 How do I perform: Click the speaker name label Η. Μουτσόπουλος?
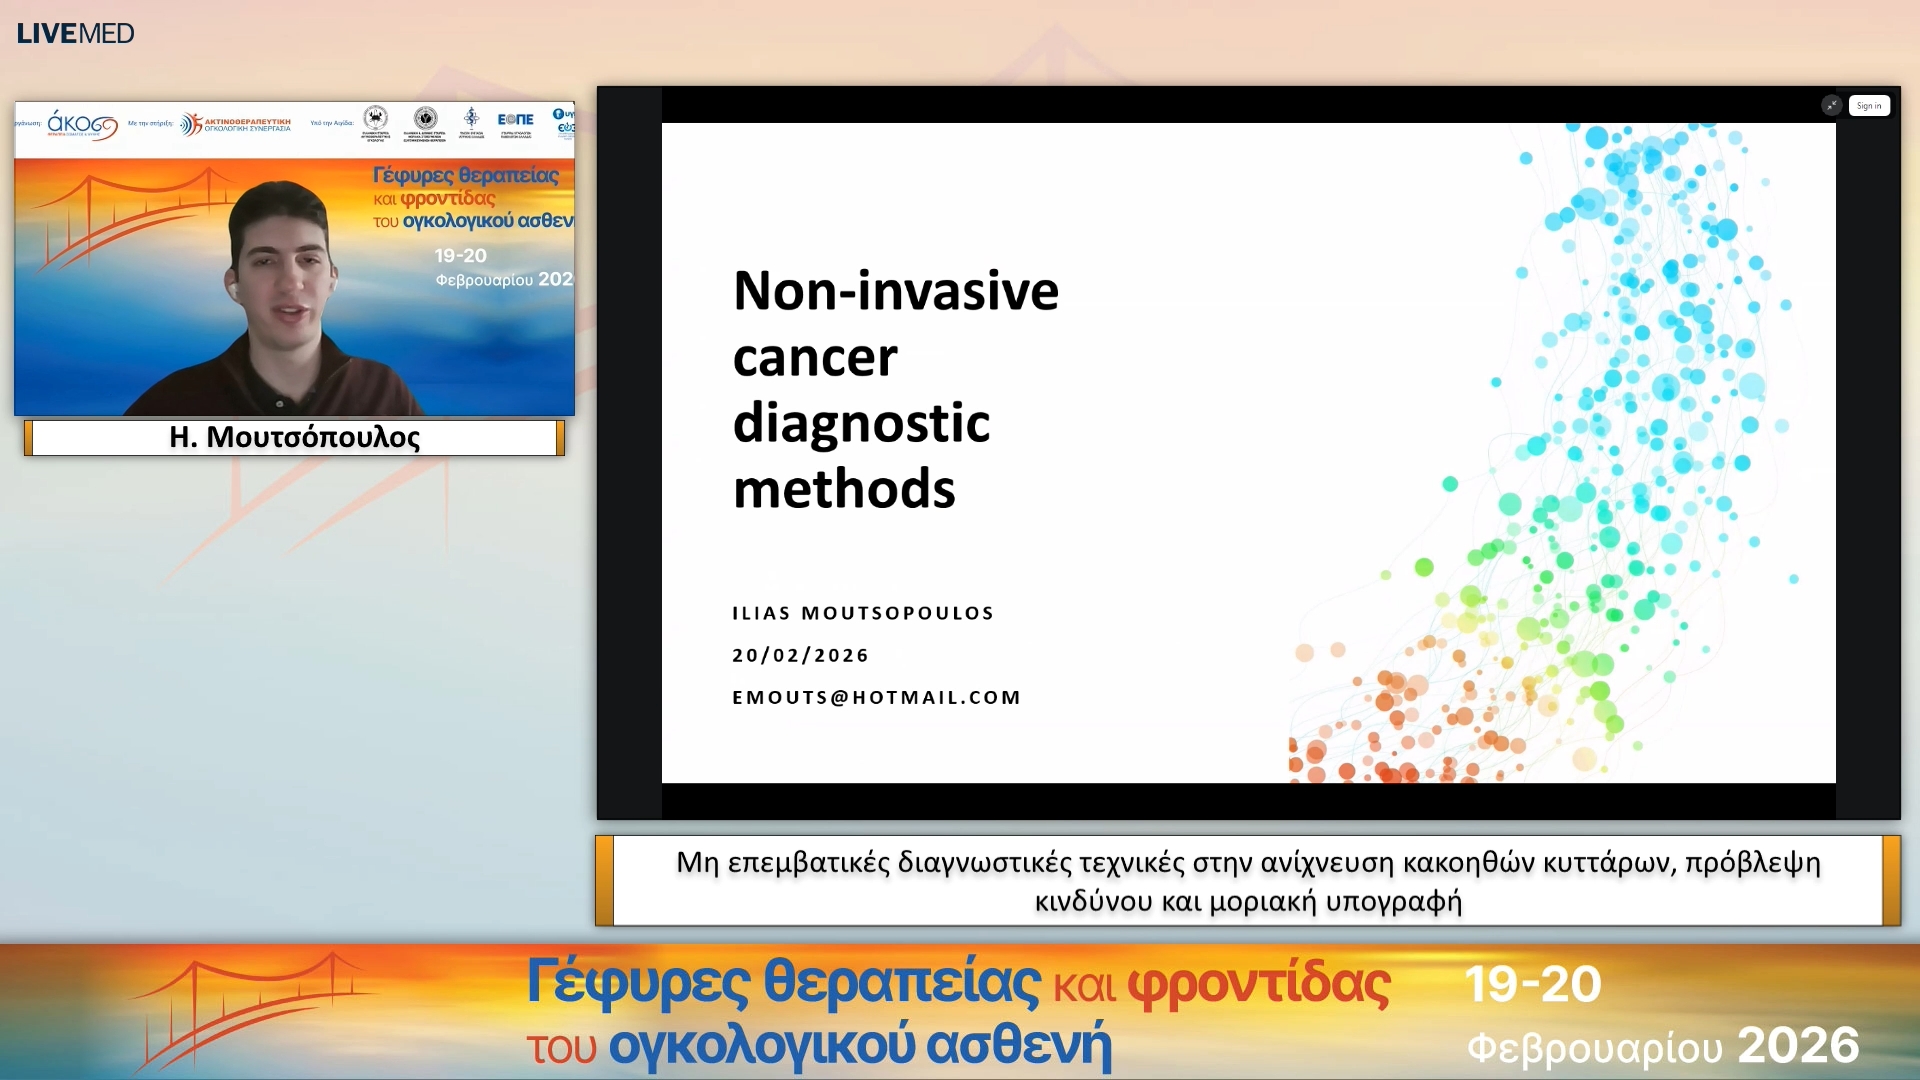[x=294, y=437]
